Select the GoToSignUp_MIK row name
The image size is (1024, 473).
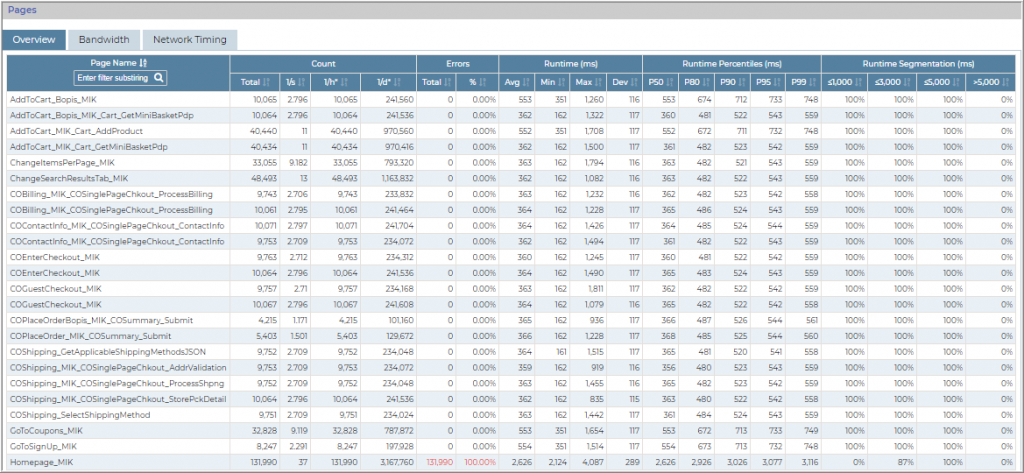[43, 446]
